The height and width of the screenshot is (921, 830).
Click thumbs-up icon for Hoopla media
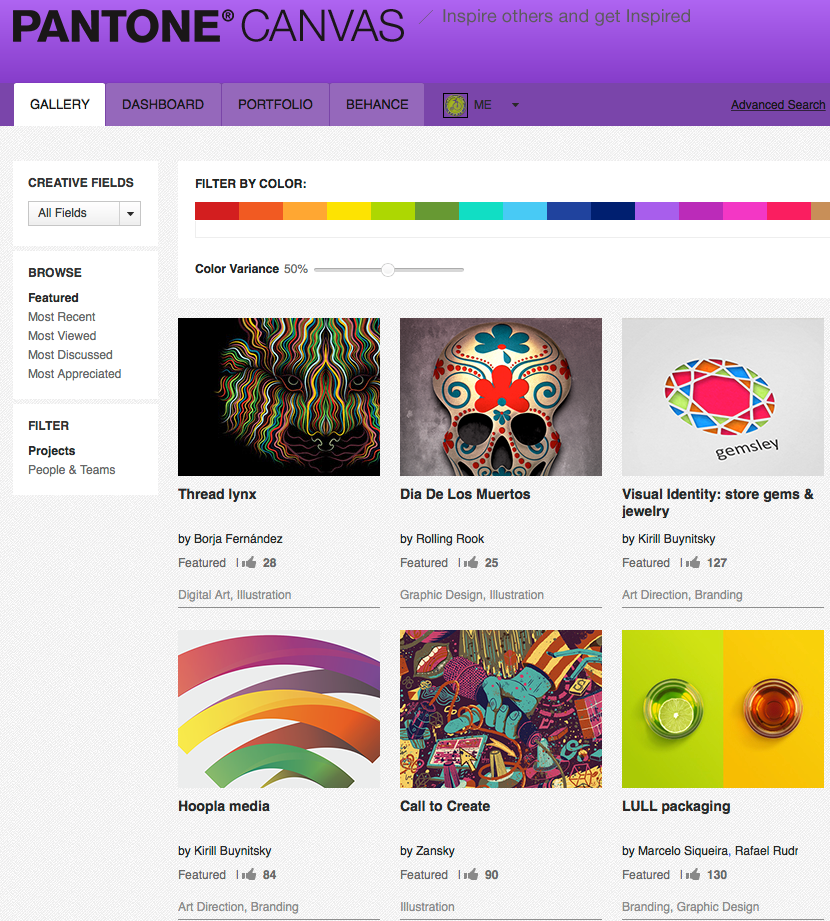(249, 874)
